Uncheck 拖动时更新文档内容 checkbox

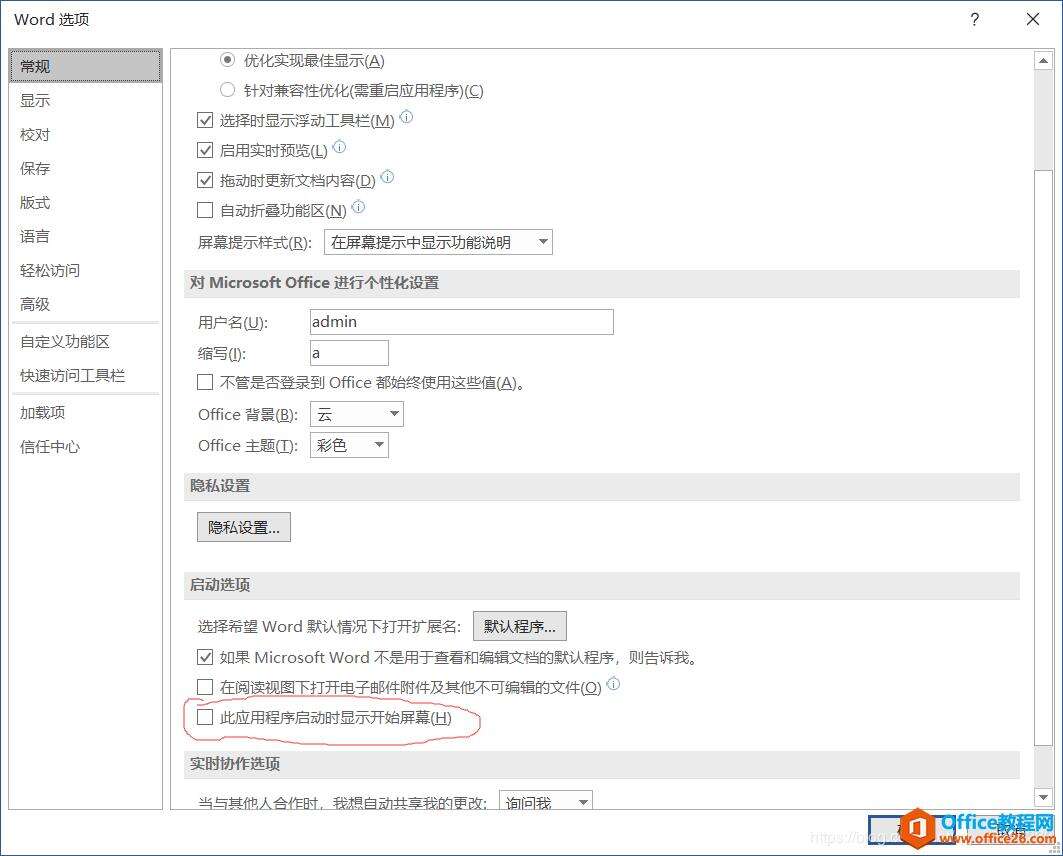205,180
